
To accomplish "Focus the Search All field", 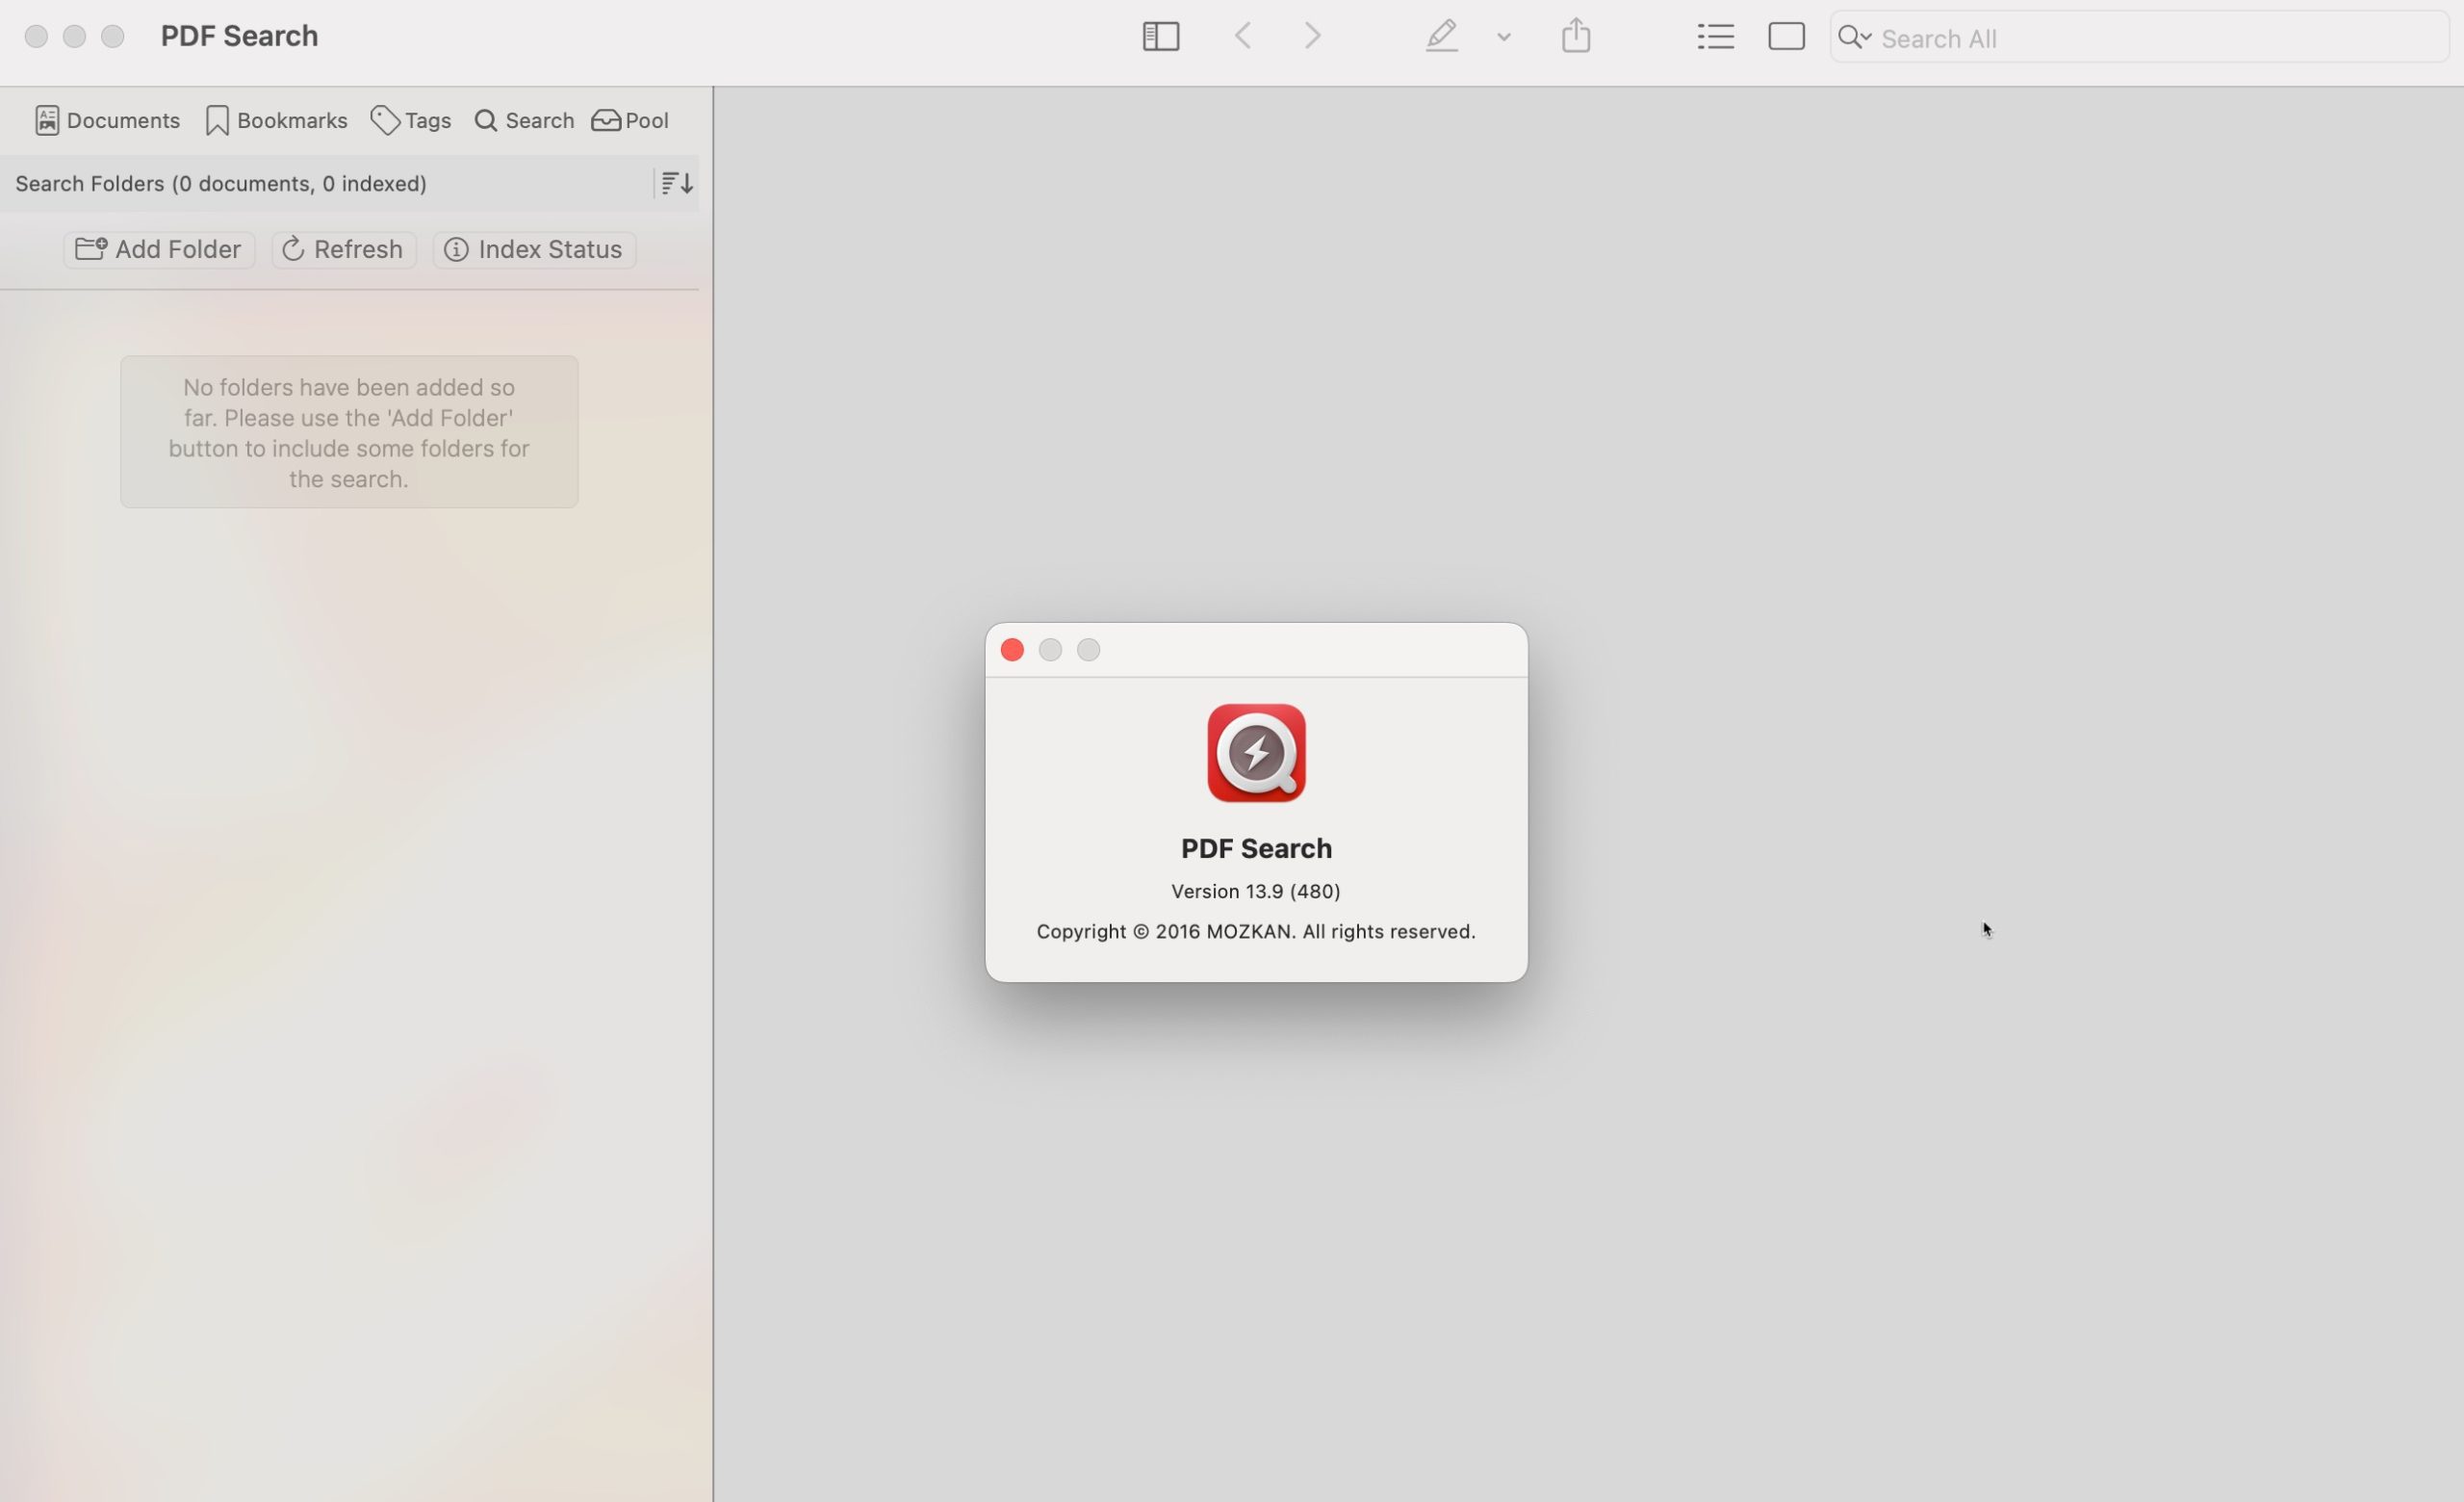I will [2140, 38].
